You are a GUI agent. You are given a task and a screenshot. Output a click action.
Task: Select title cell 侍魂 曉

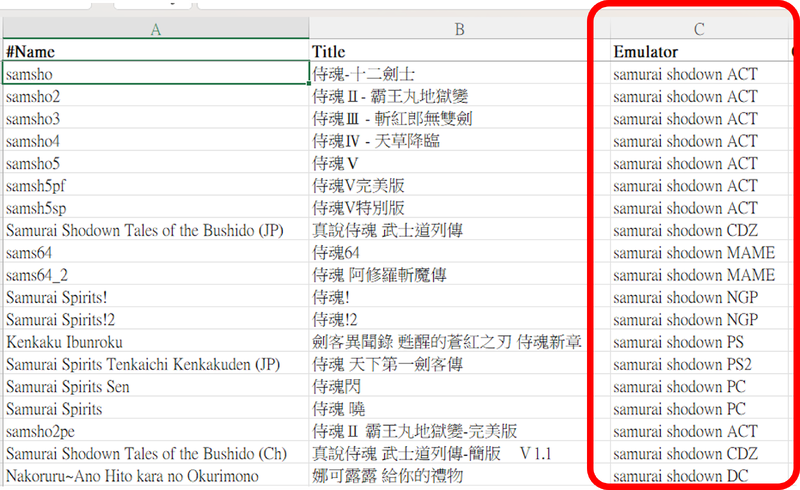(459, 409)
